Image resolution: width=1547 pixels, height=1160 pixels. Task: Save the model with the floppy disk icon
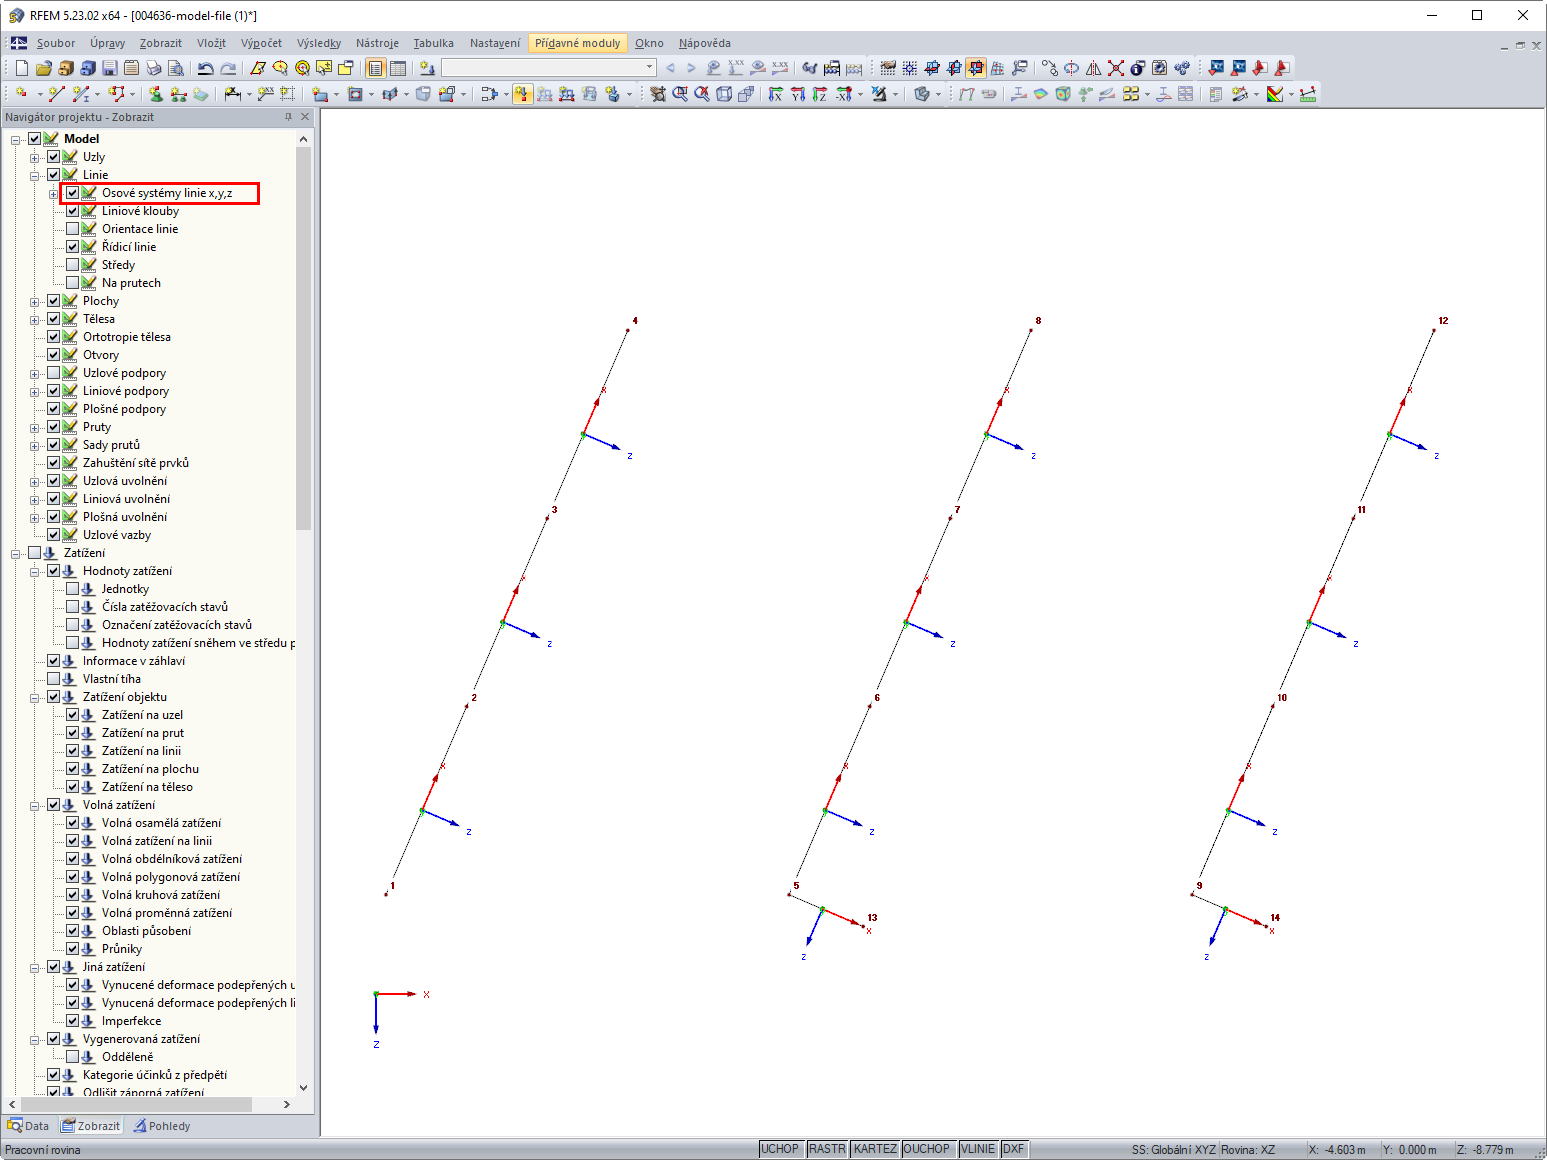(109, 68)
